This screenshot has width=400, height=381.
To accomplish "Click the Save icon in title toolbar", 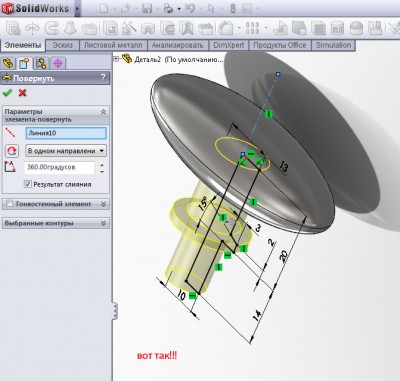I will [147, 8].
